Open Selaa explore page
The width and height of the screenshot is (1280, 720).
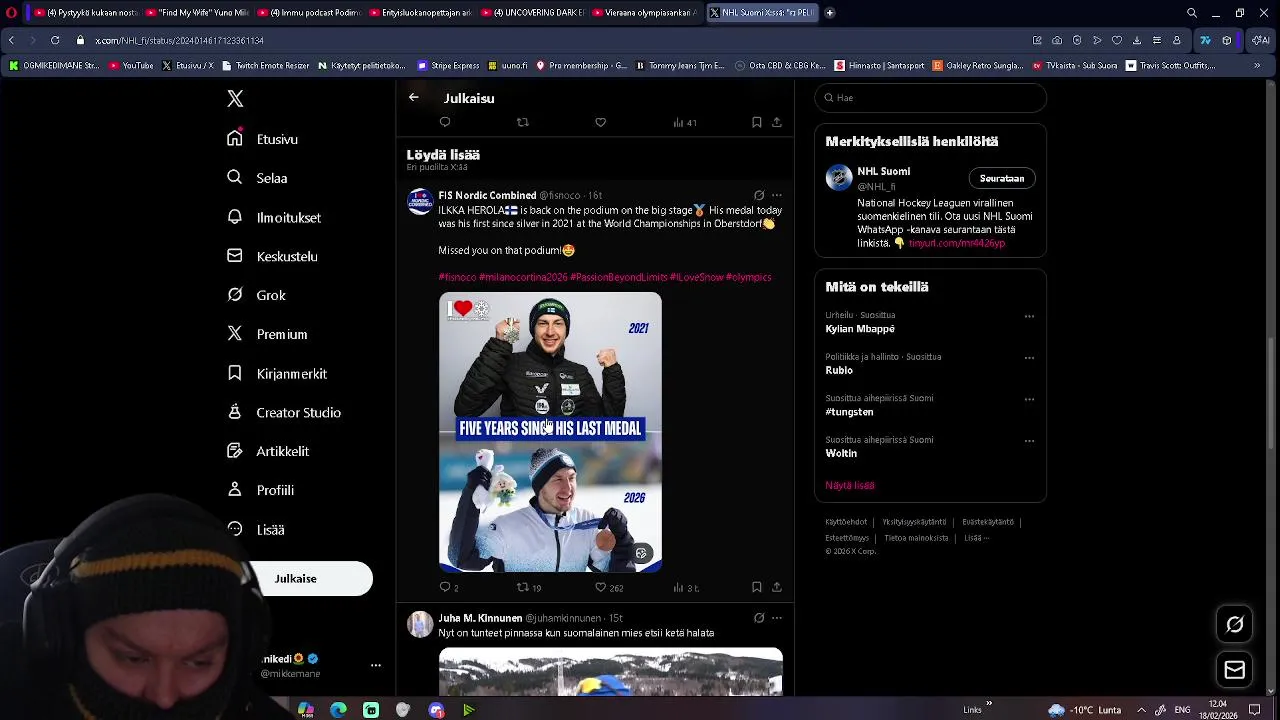click(x=258, y=178)
